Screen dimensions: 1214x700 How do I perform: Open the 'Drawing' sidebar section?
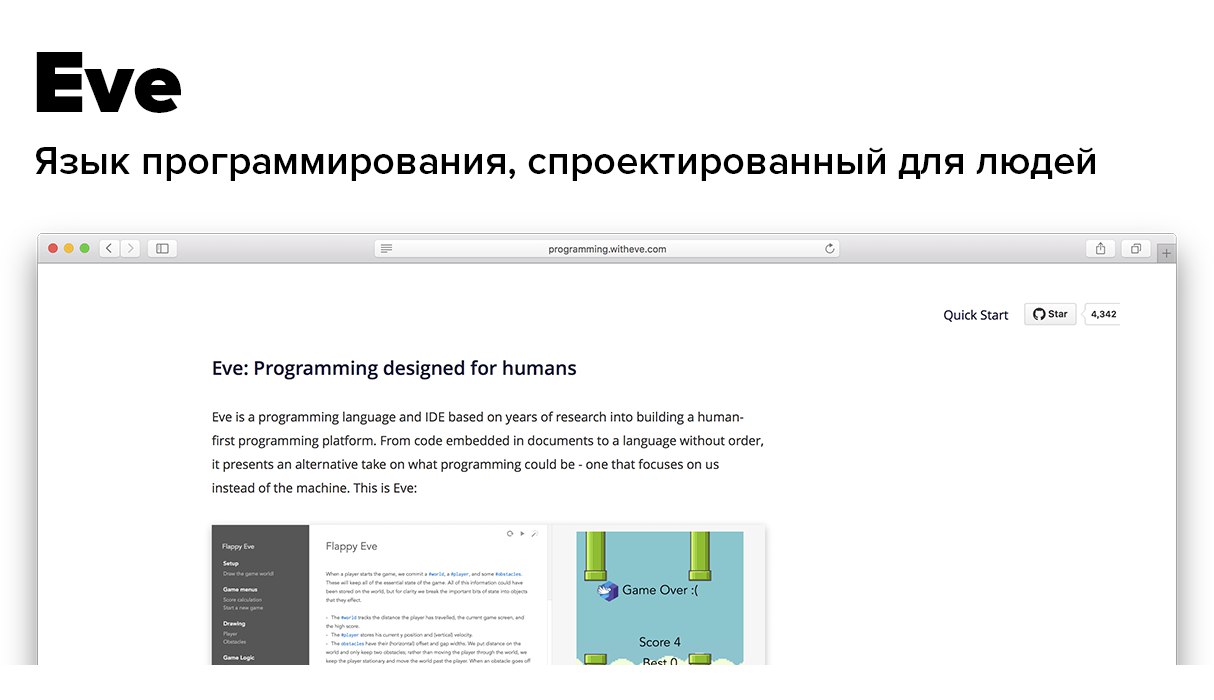coord(234,624)
